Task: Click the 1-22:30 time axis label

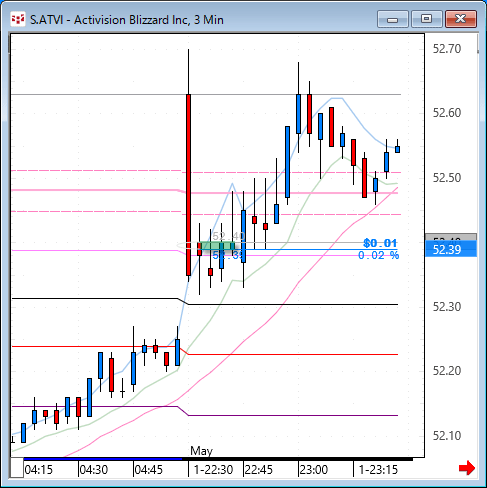Action: click(213, 470)
